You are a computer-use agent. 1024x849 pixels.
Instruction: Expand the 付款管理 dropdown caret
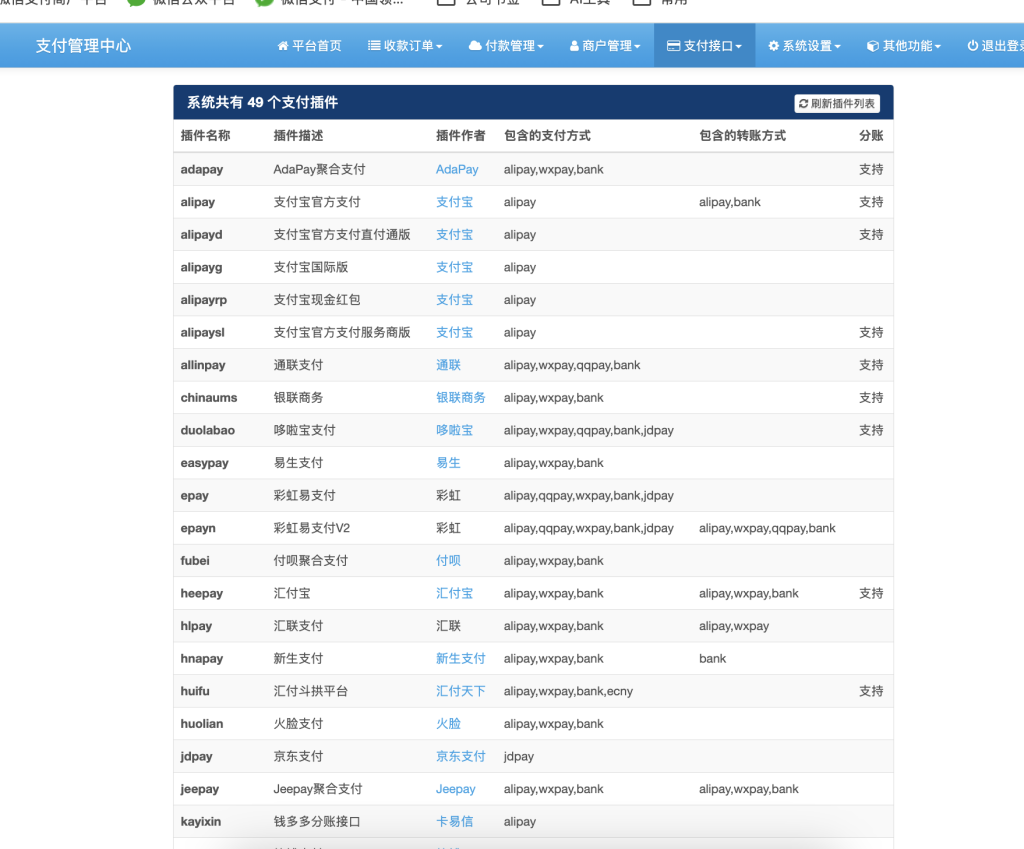[x=541, y=47]
